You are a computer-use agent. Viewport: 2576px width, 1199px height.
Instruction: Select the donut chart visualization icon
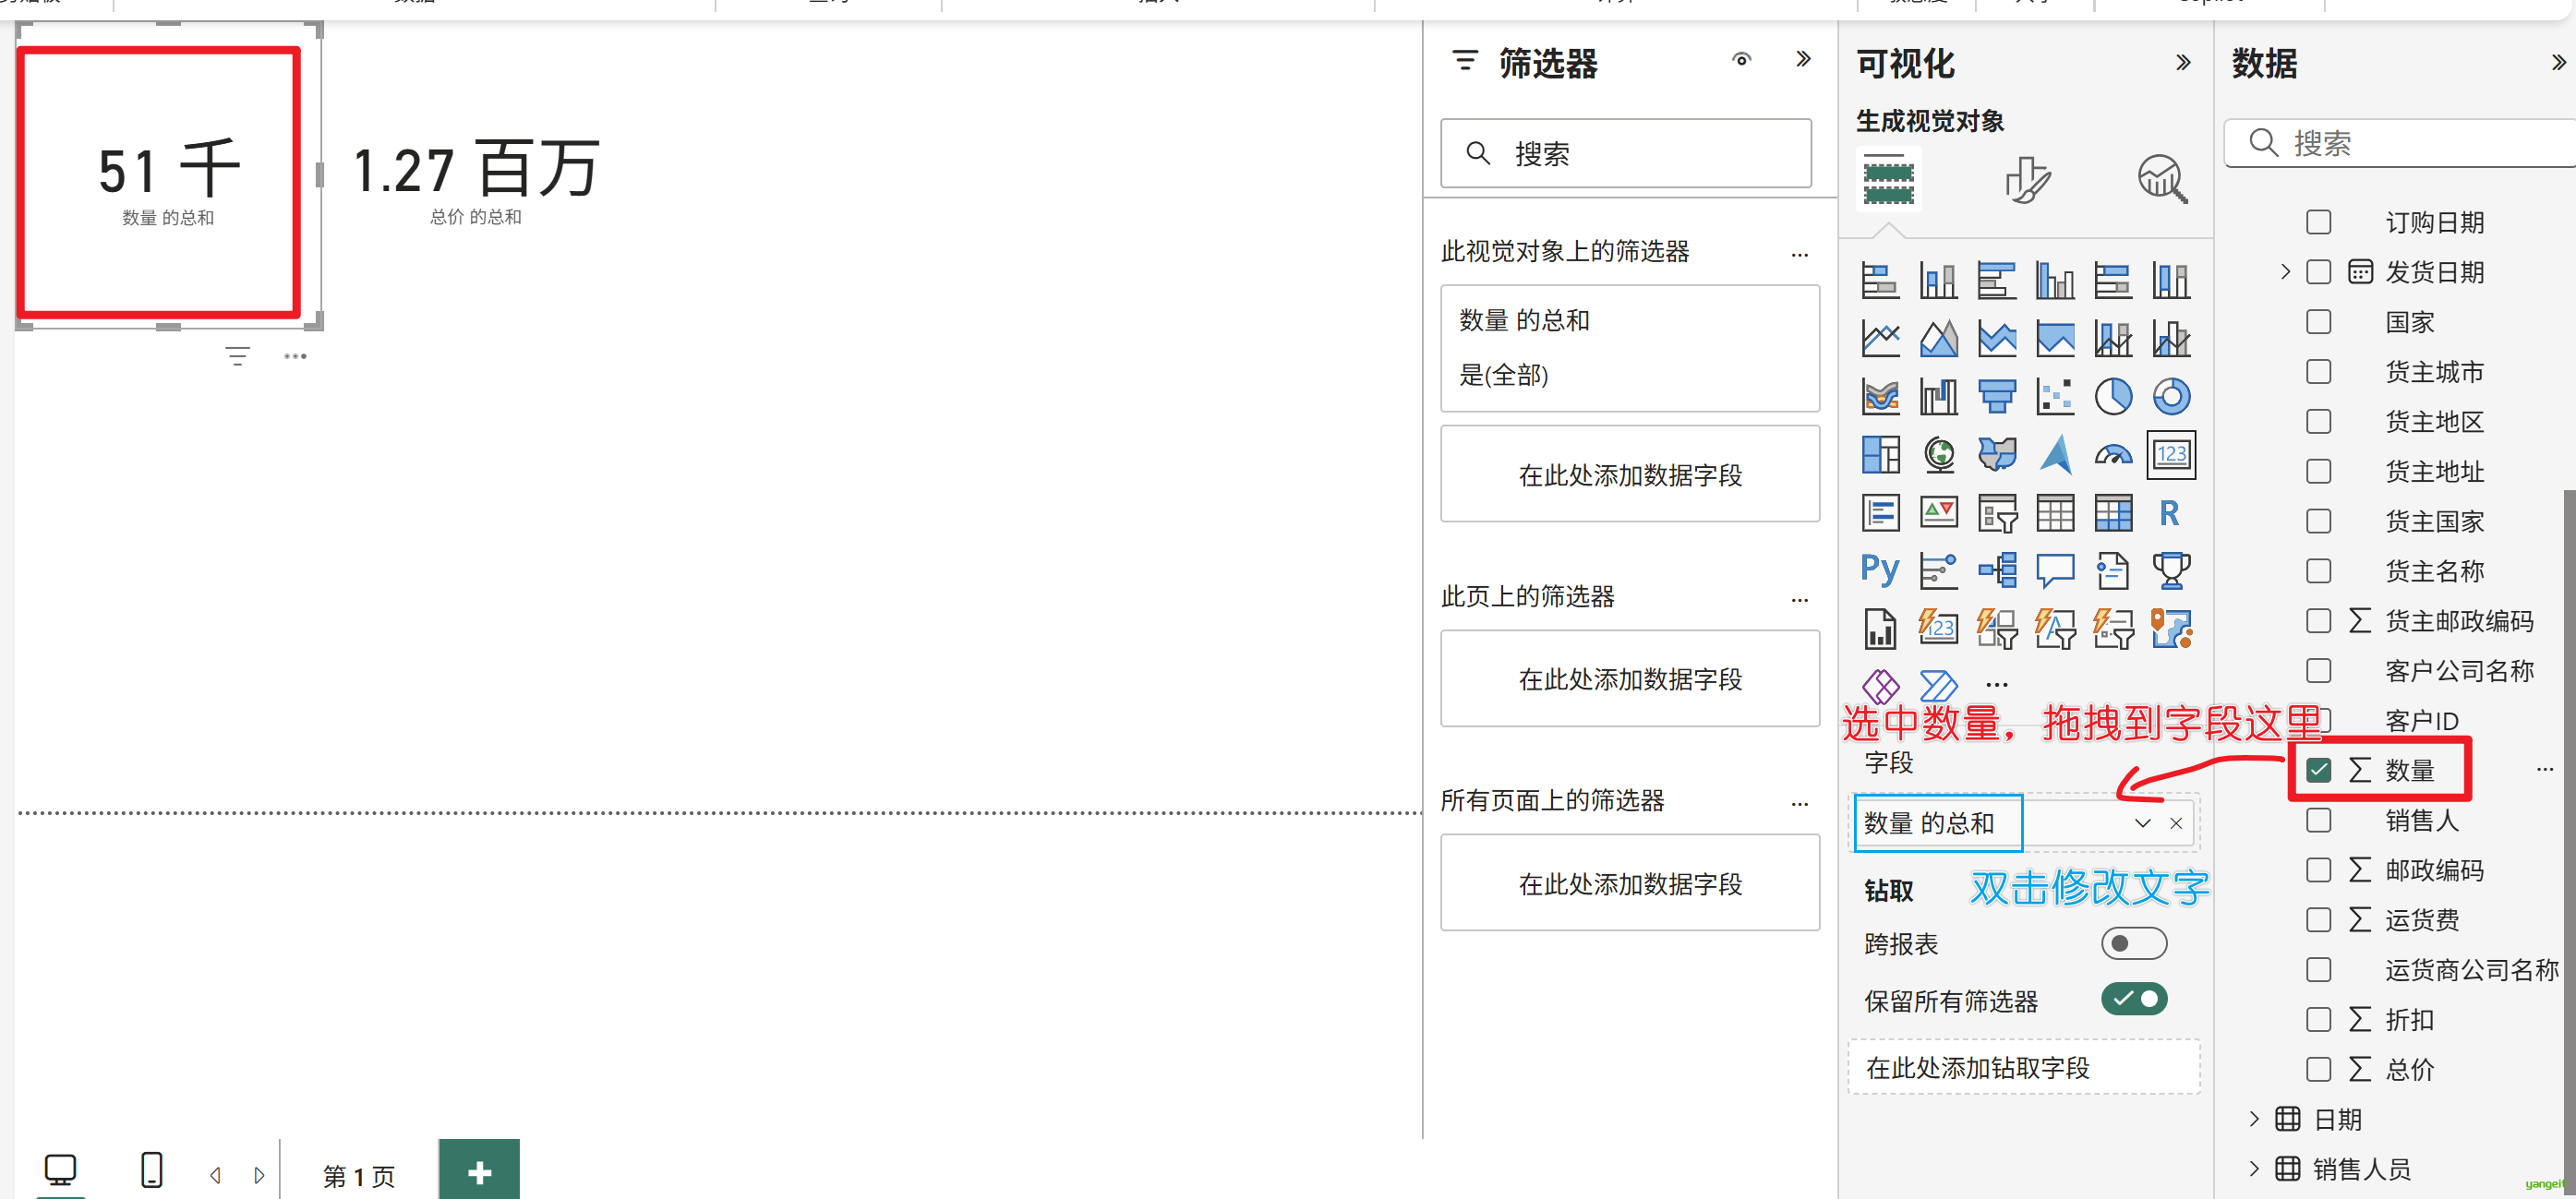click(2170, 397)
